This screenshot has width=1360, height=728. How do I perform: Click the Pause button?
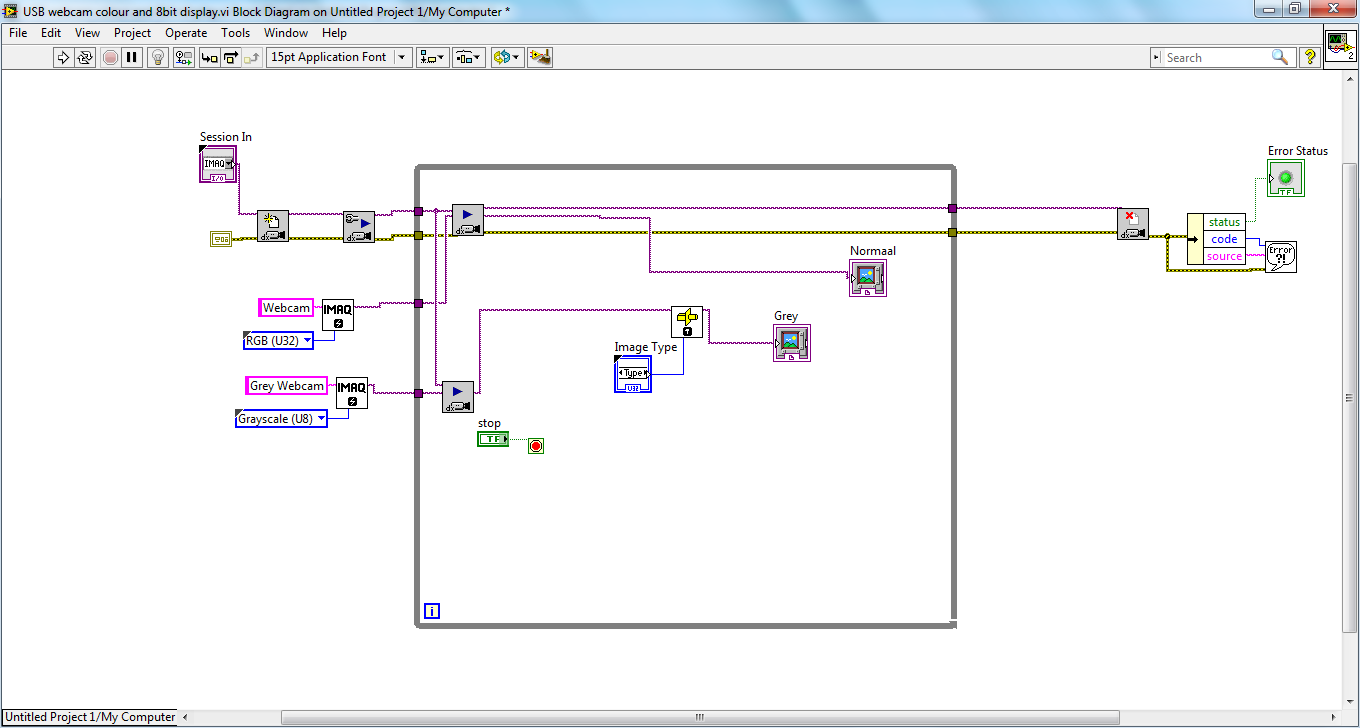[x=132, y=57]
